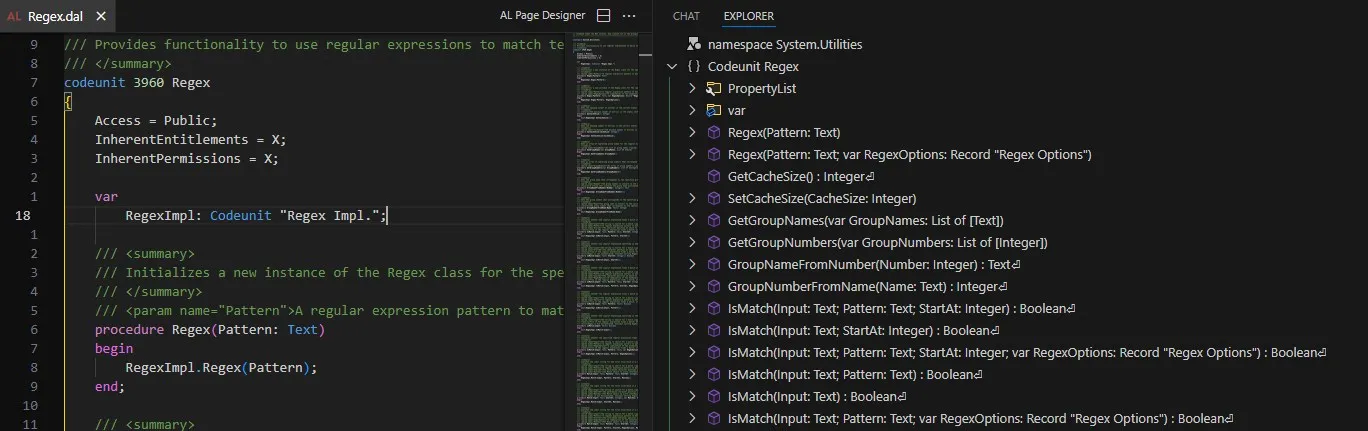Click the GroupNameFromNumber cube icon
Image resolution: width=1368 pixels, height=431 pixels.
(x=713, y=264)
